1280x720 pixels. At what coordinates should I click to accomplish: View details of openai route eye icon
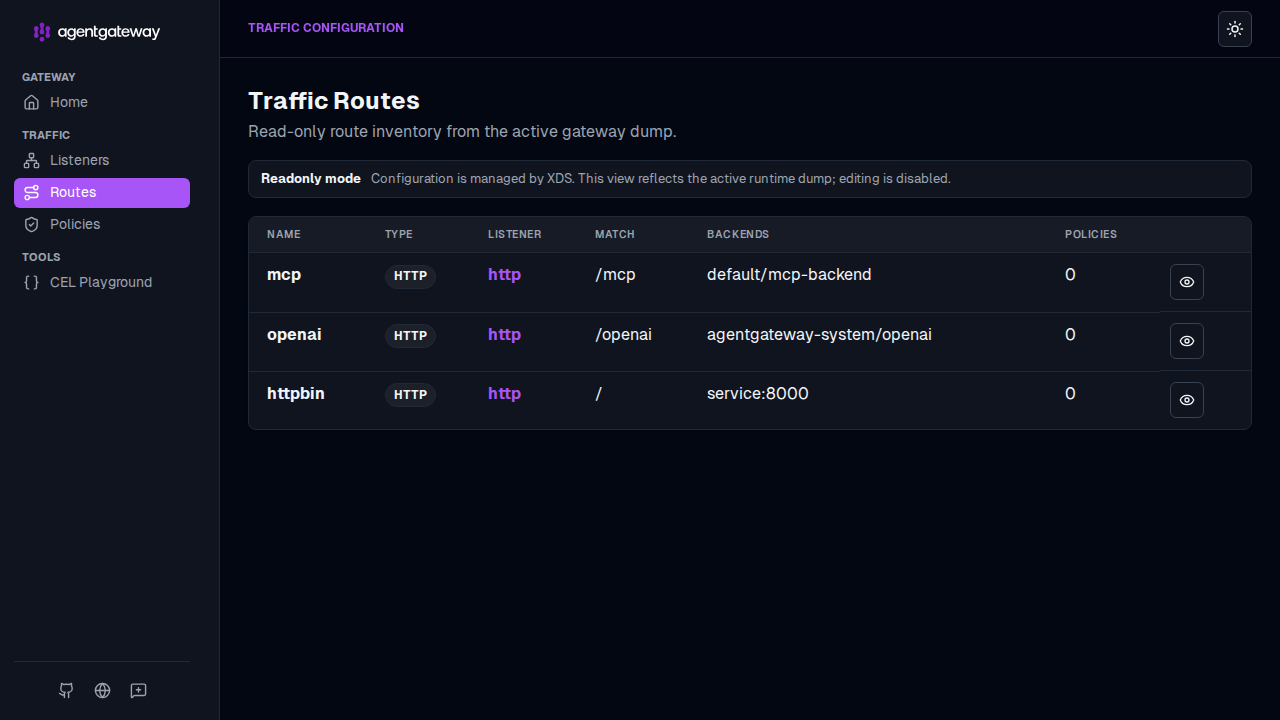(1187, 341)
